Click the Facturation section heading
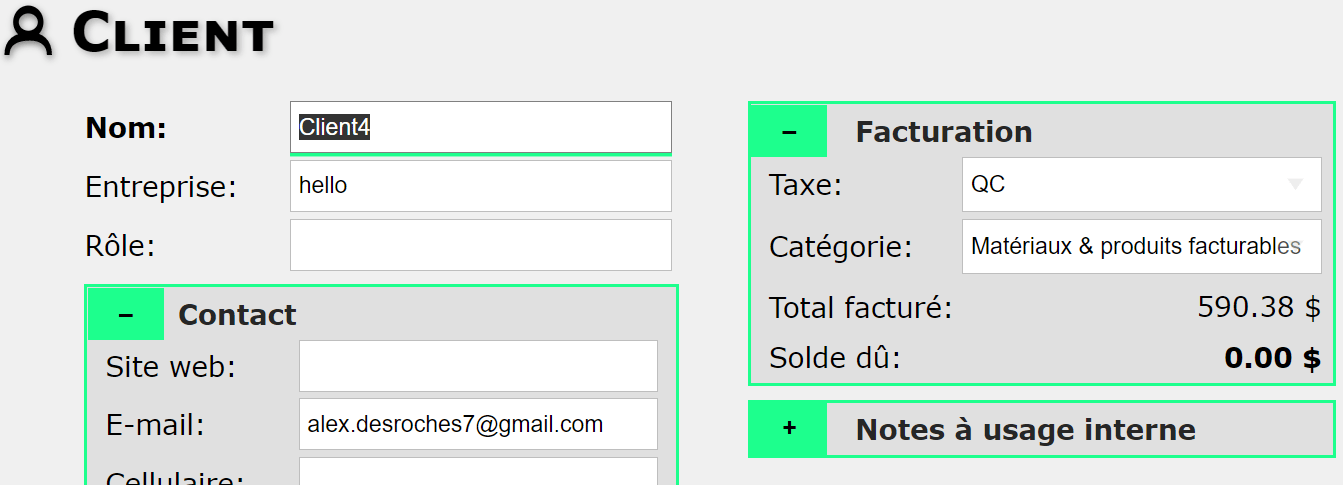The width and height of the screenshot is (1343, 485). (x=943, y=132)
